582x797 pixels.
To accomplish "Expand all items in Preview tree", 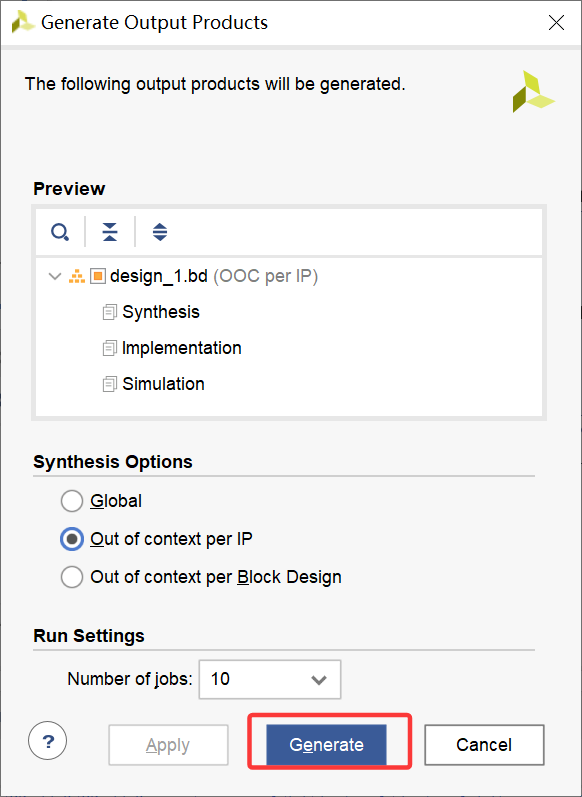I will tap(160, 232).
